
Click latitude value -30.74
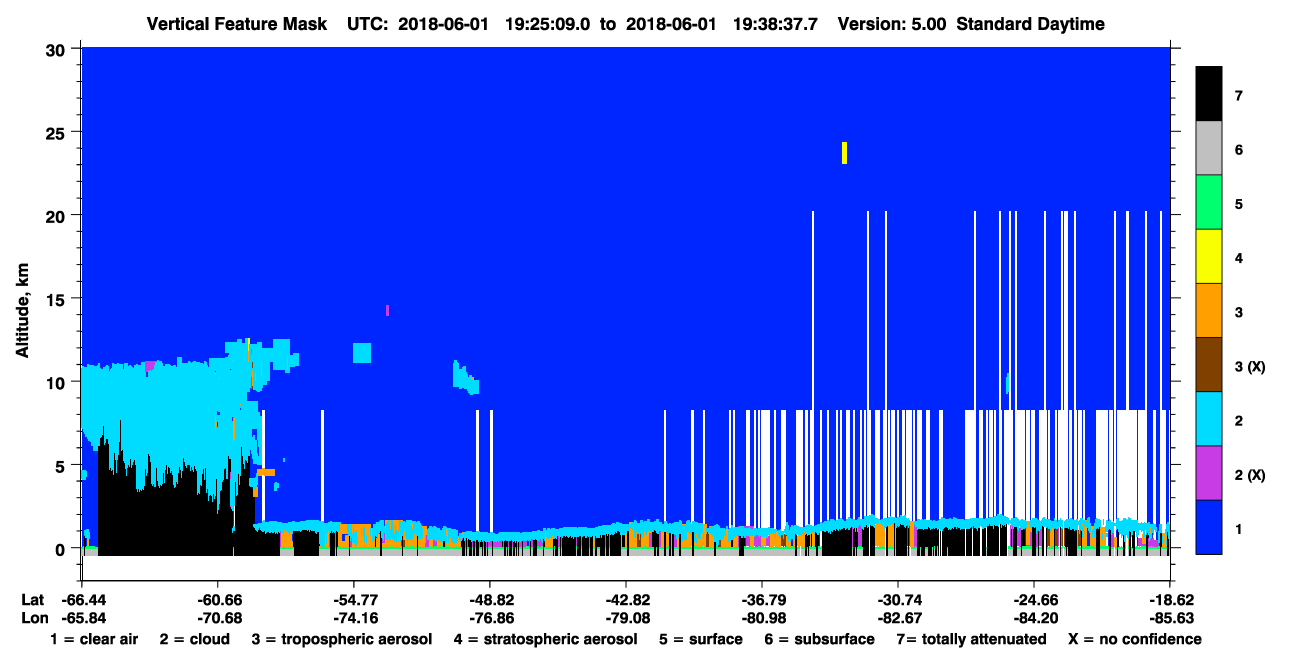[898, 600]
